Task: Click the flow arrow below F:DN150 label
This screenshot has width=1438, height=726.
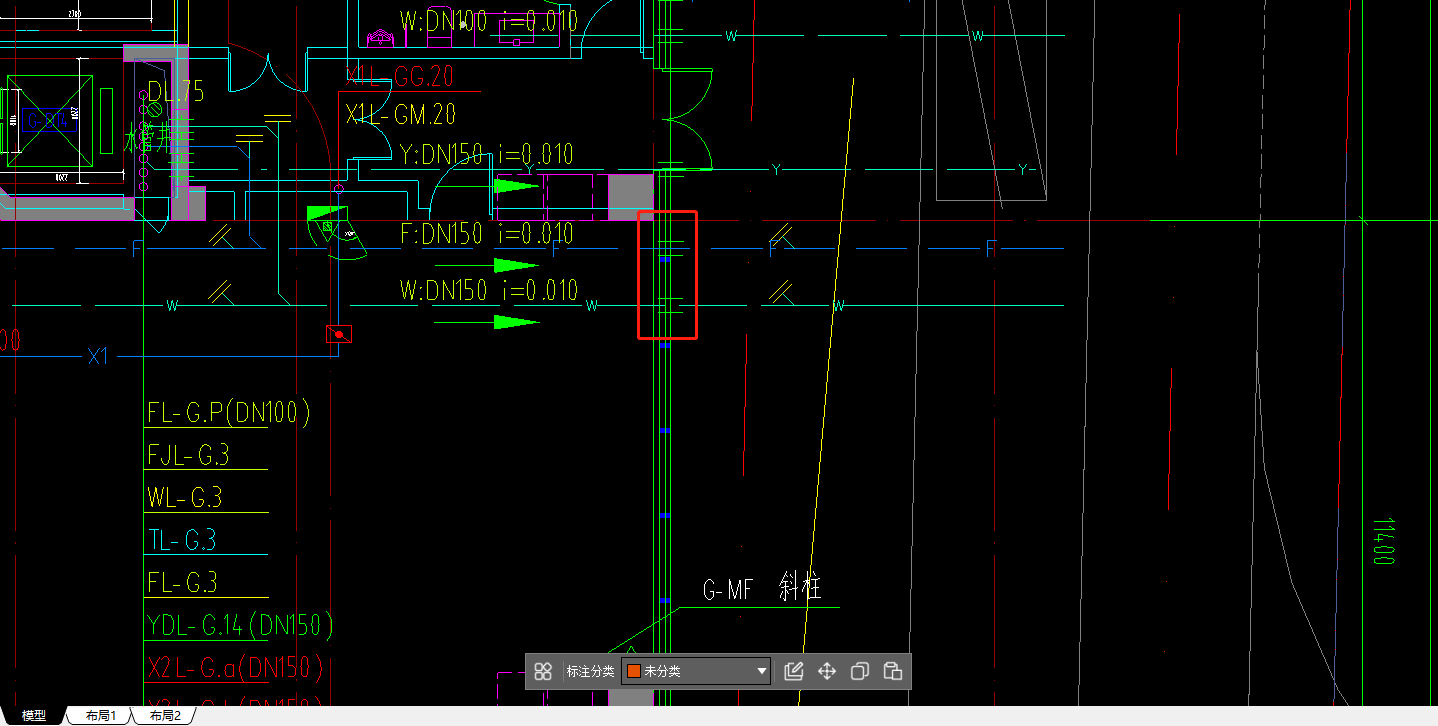Action: pos(516,265)
